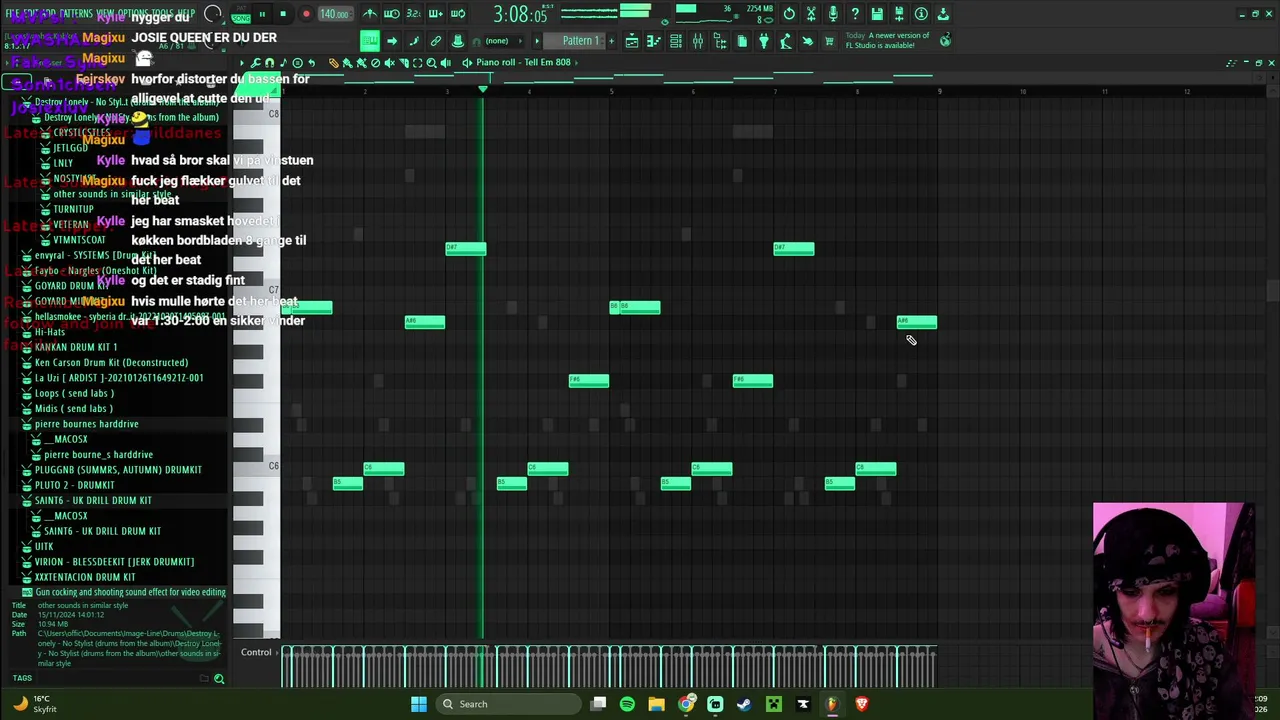Image resolution: width=1280 pixels, height=720 pixels.
Task: Open the OPTIONS menu
Action: (x=134, y=13)
